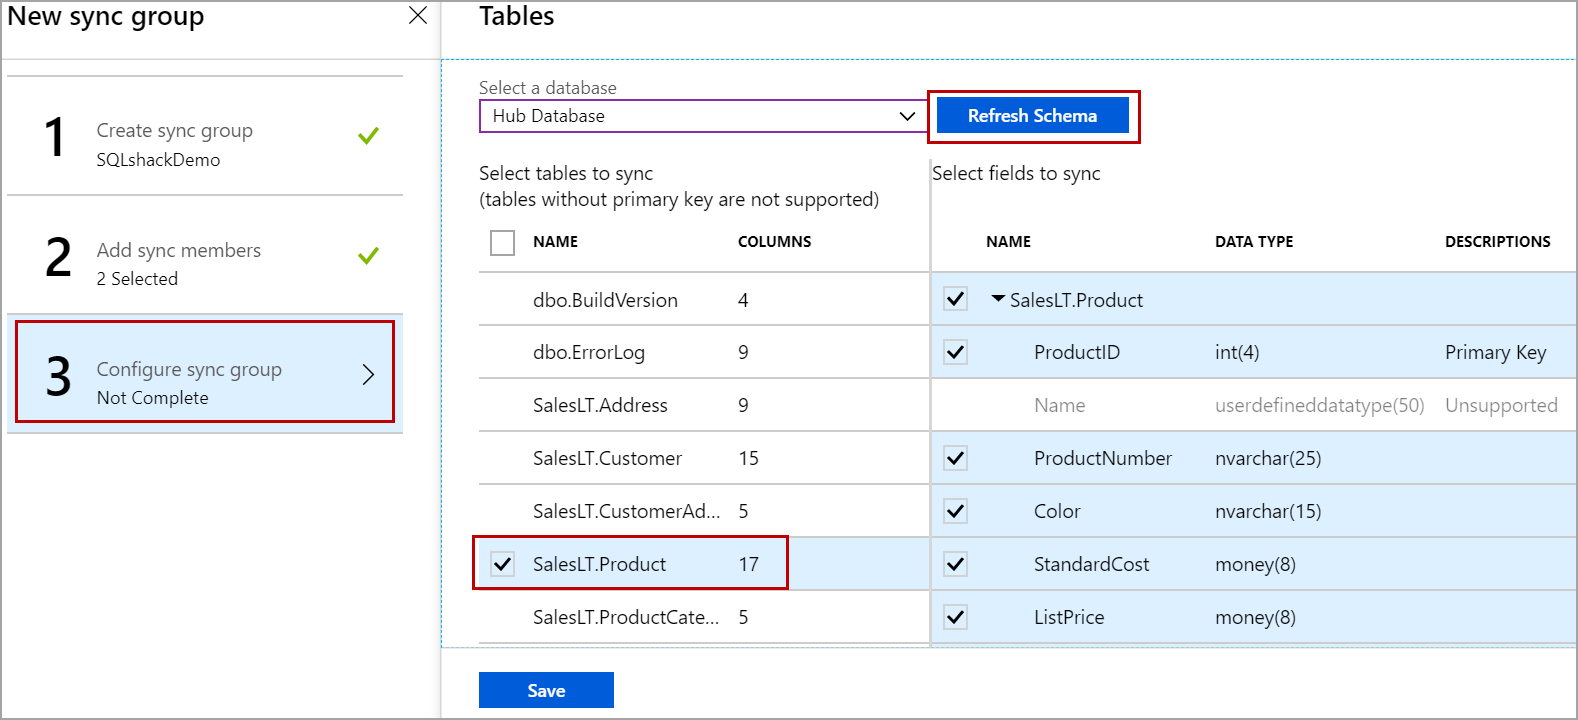Close the New sync group panel

(418, 16)
